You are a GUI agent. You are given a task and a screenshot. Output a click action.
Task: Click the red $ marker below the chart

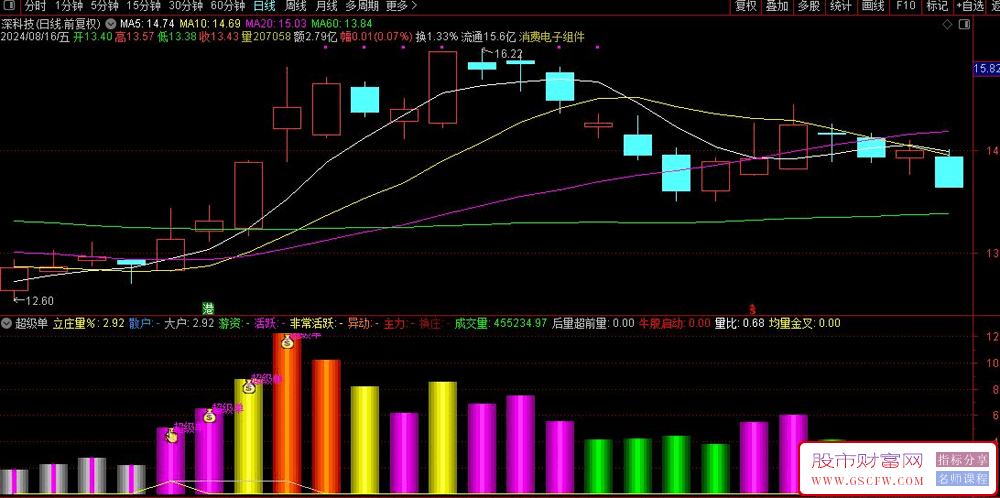(x=753, y=309)
